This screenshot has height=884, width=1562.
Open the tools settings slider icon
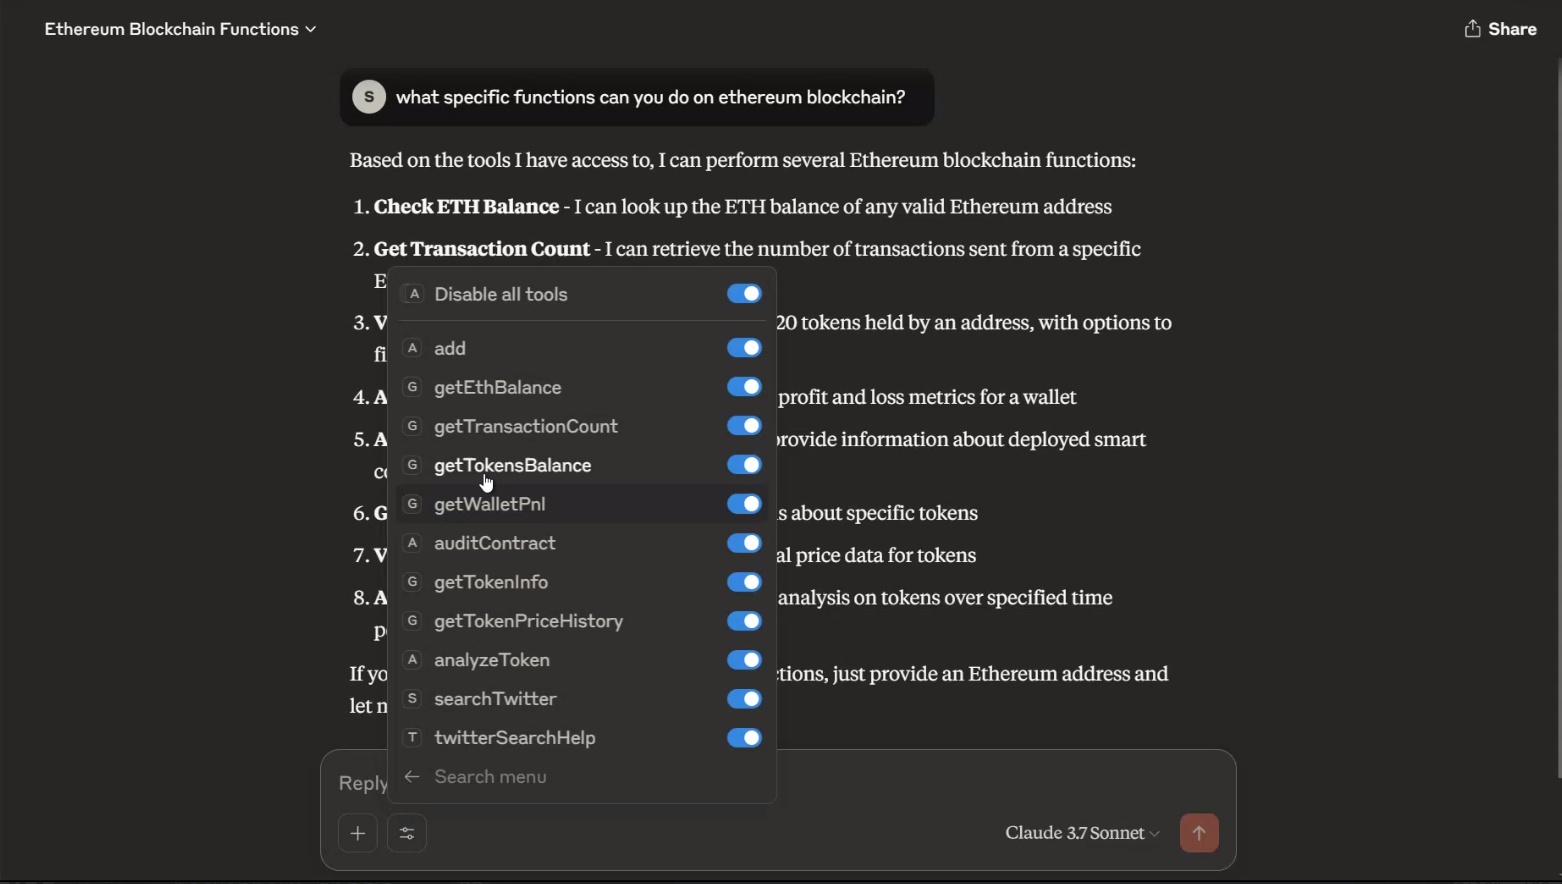pyautogui.click(x=407, y=833)
